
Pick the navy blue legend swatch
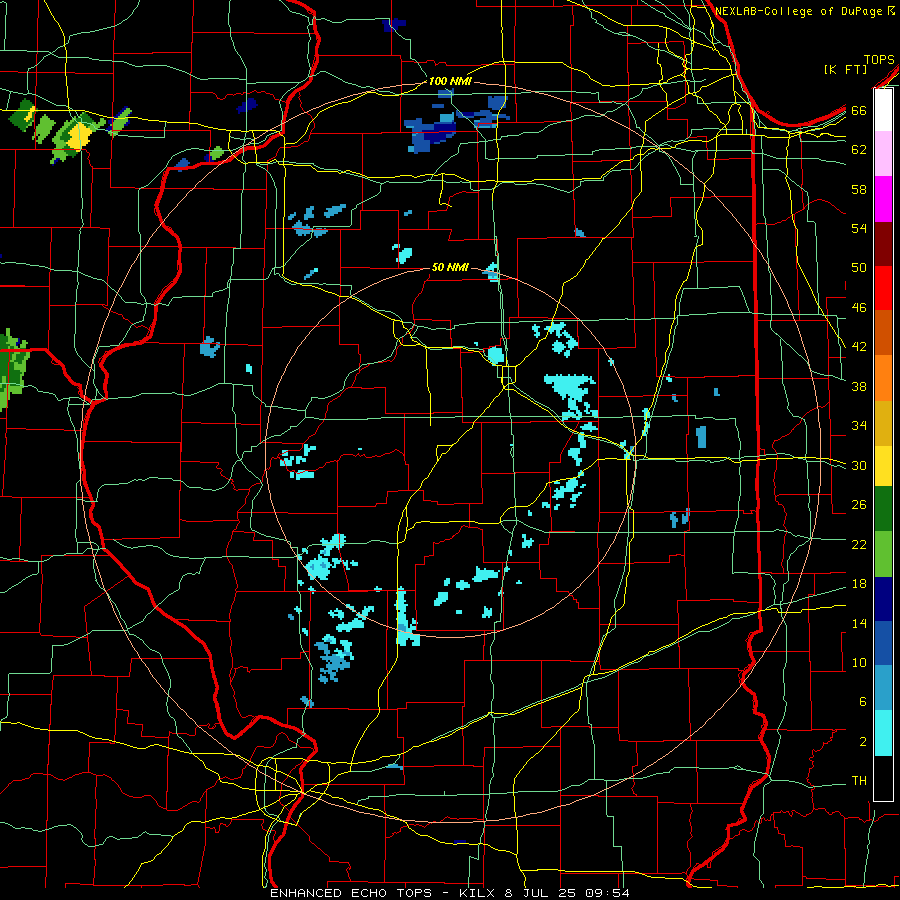coord(883,598)
